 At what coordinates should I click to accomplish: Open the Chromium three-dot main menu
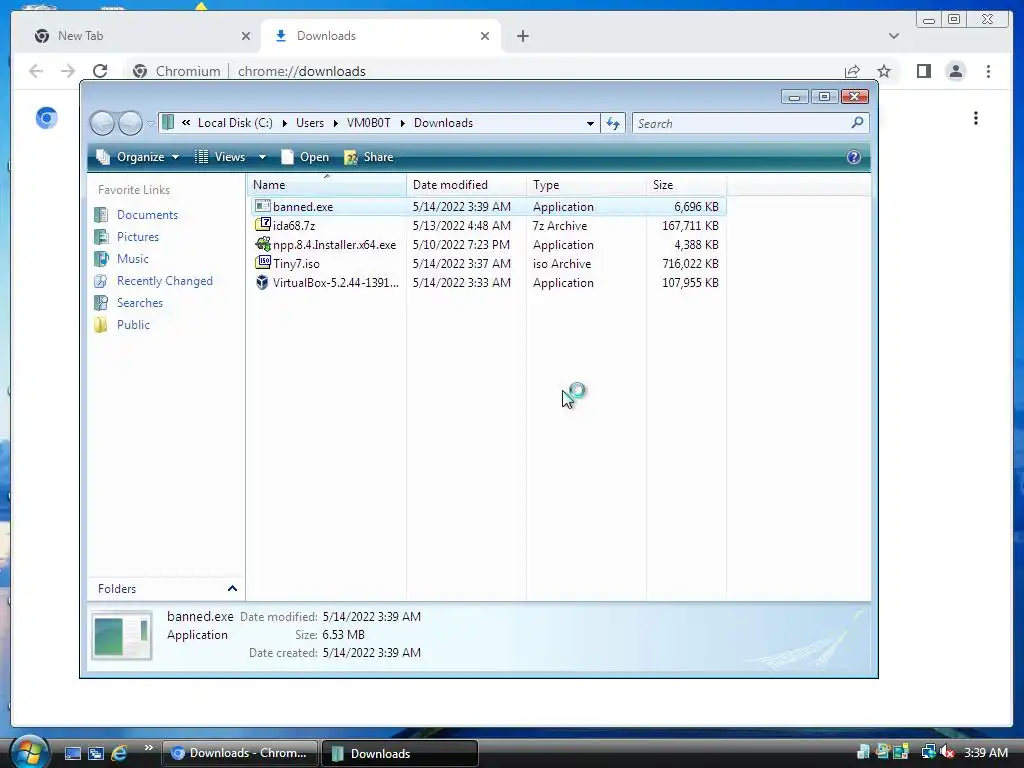988,71
